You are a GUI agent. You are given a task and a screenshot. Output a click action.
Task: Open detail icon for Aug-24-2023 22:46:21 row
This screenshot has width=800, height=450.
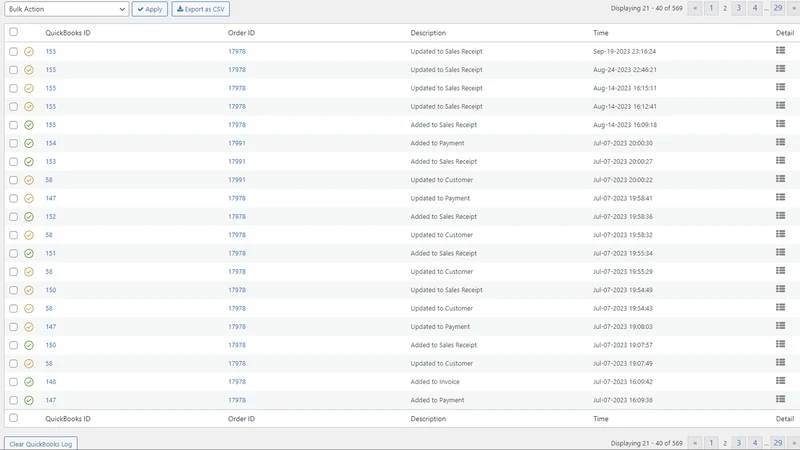click(x=780, y=68)
